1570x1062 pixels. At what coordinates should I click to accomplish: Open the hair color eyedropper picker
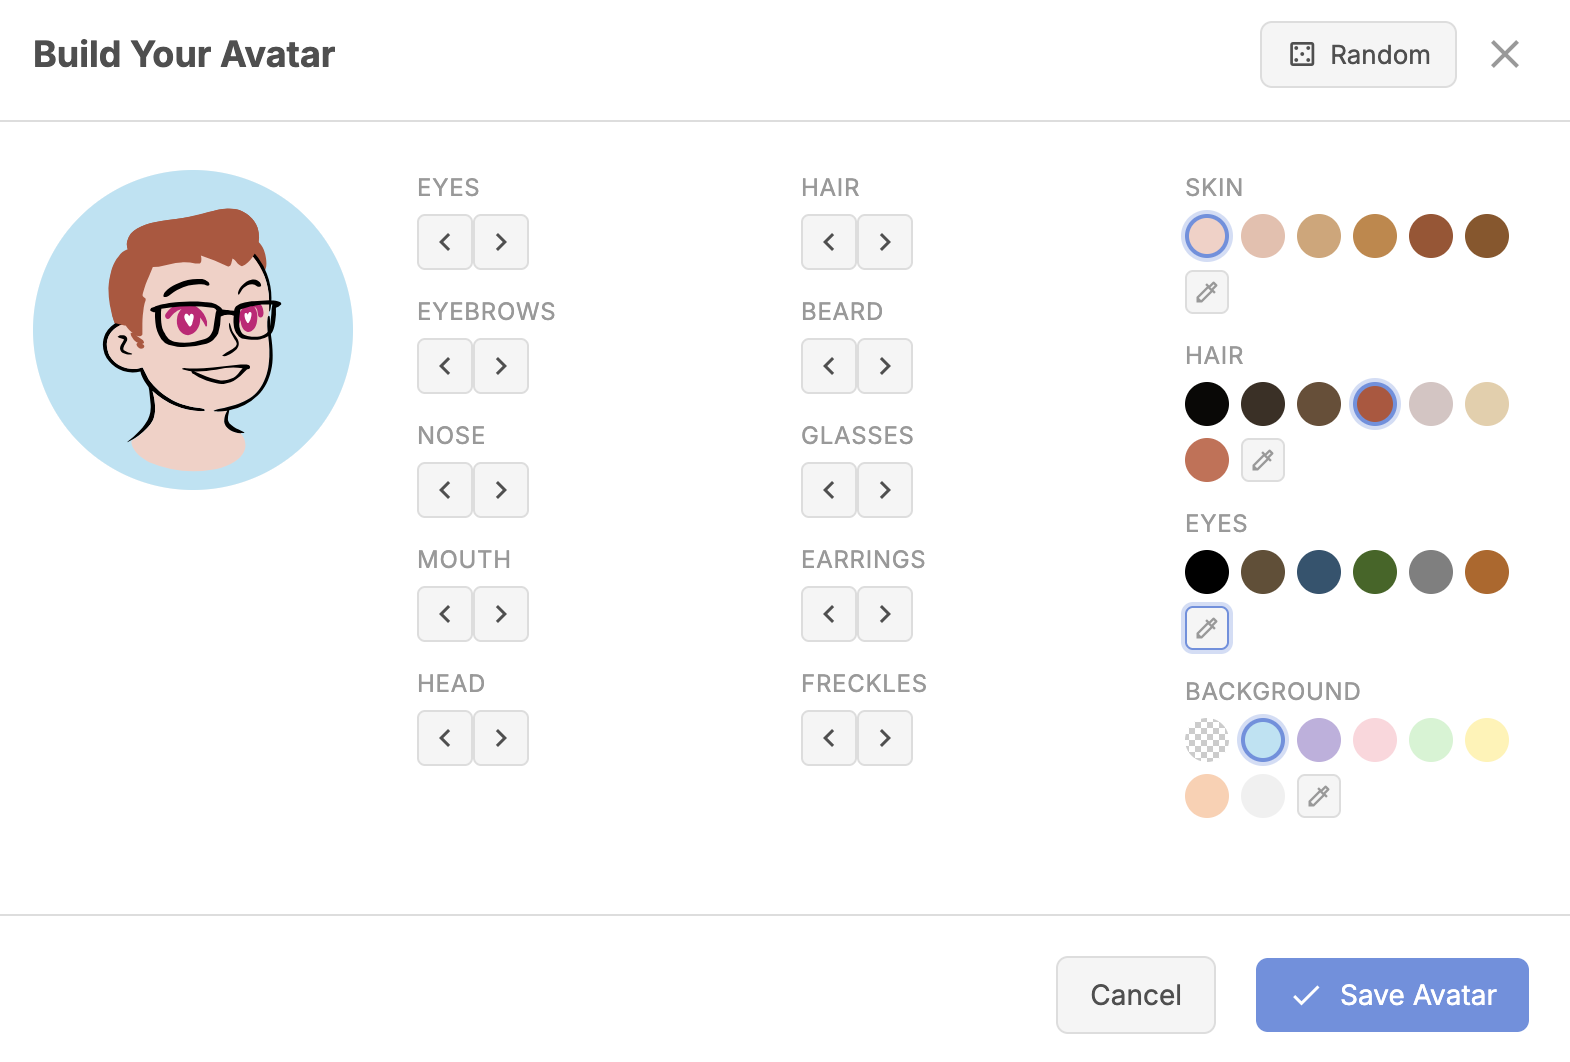tap(1263, 460)
